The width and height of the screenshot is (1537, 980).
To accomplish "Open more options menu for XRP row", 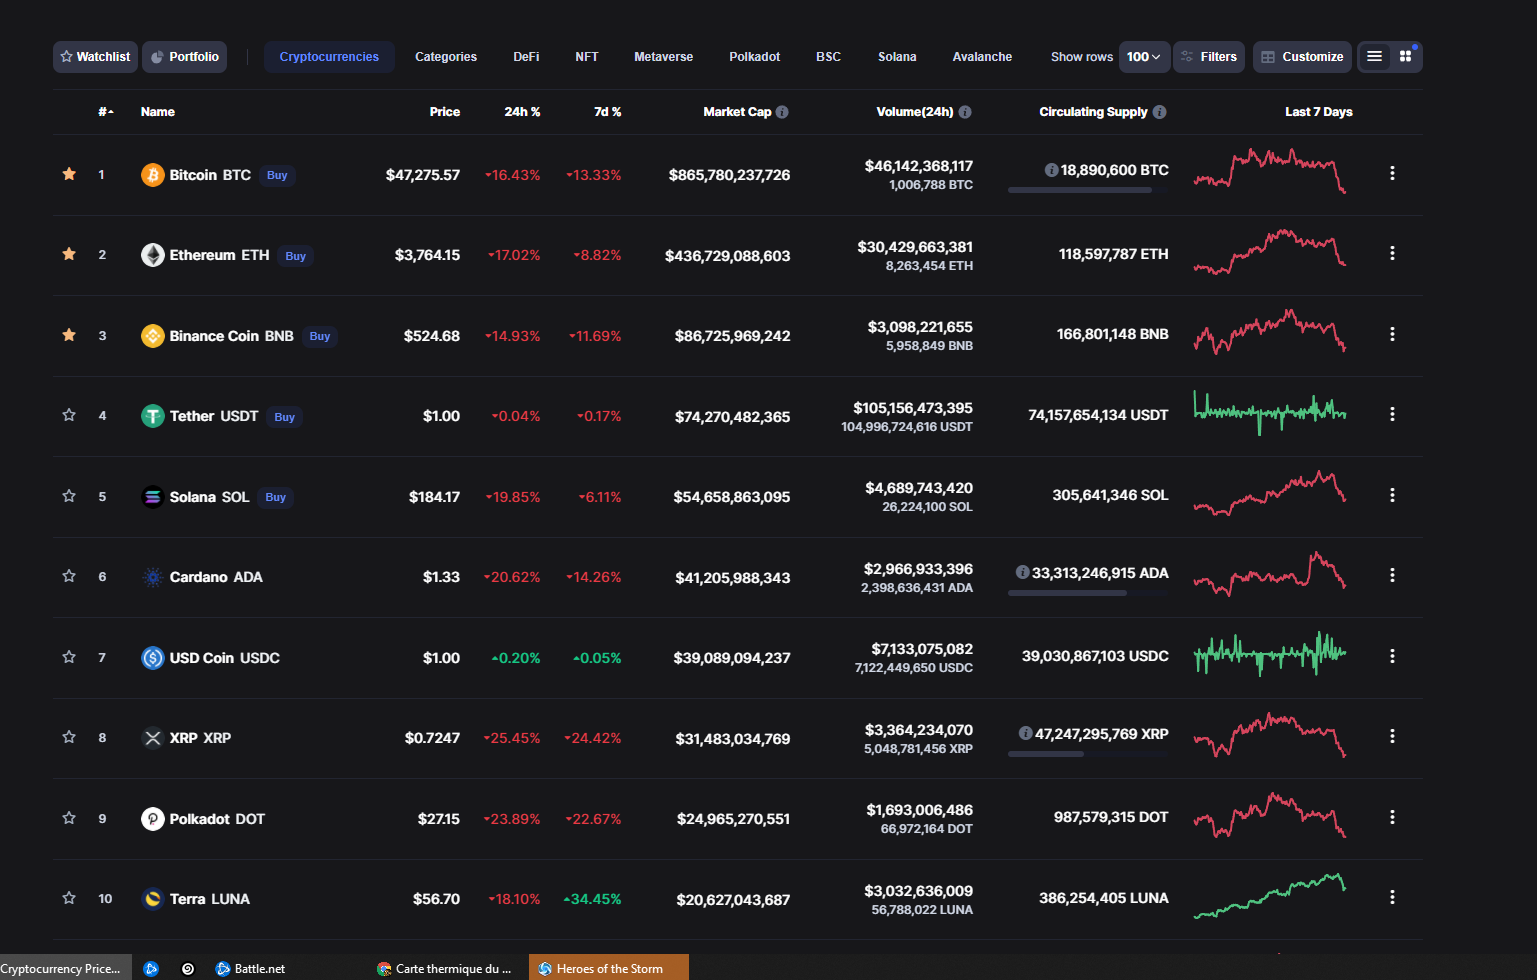I will pyautogui.click(x=1392, y=737).
